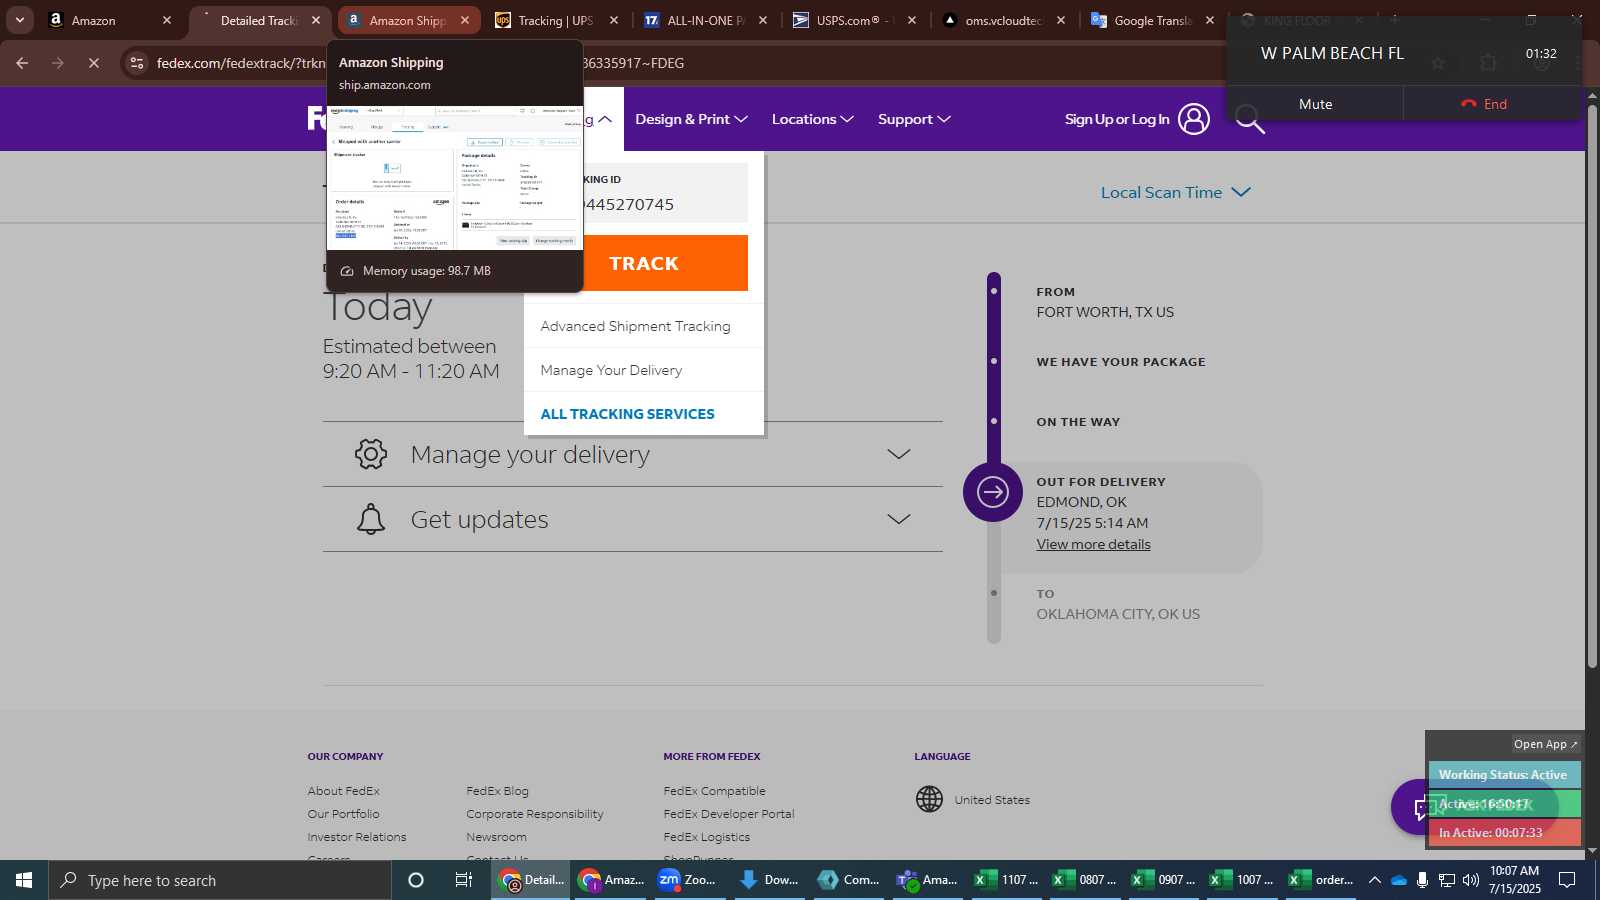
Task: Click Open App in the status widget
Action: pyautogui.click(x=1545, y=744)
